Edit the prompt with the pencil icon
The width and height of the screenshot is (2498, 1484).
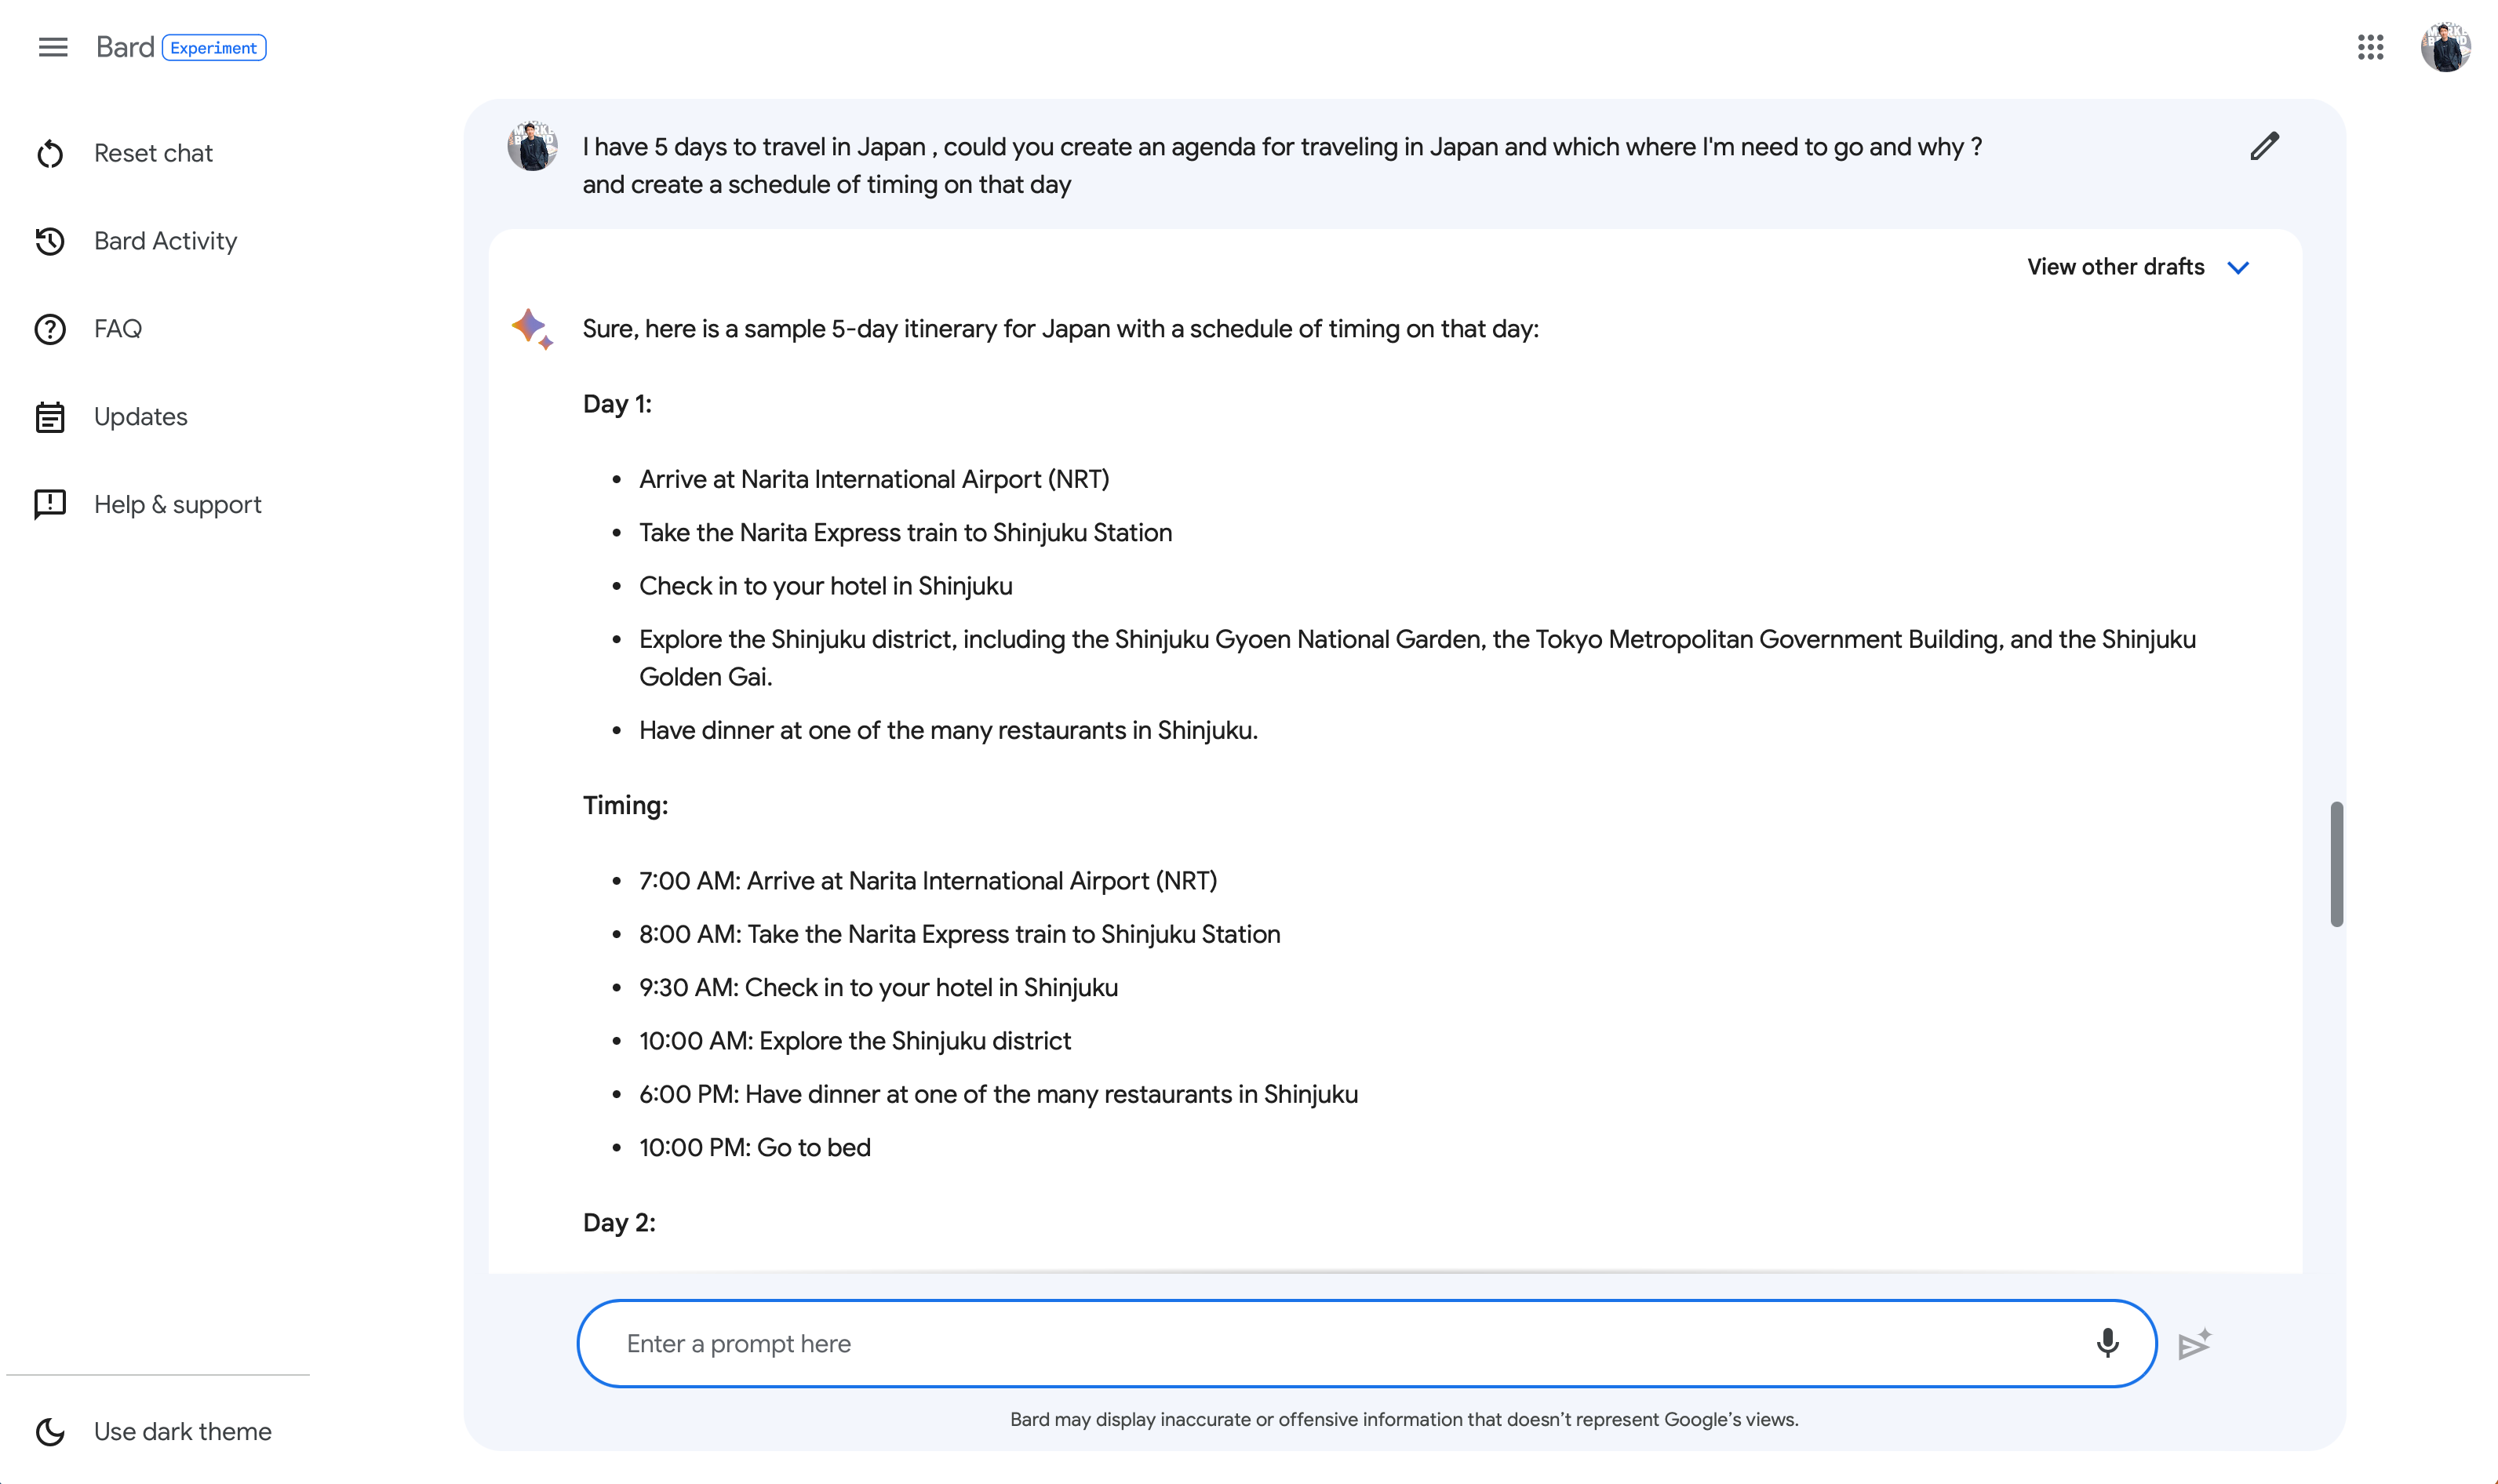[2264, 147]
